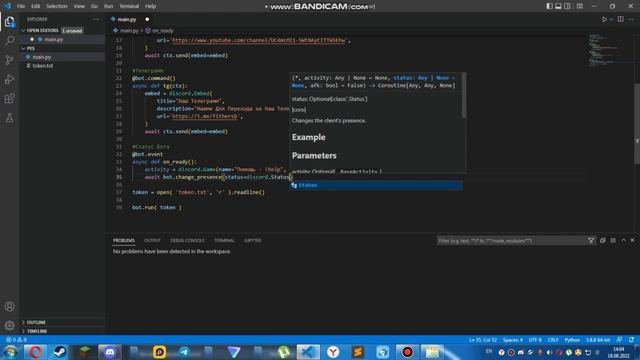
Task: Open the Run and Debug view
Action: click(9, 79)
